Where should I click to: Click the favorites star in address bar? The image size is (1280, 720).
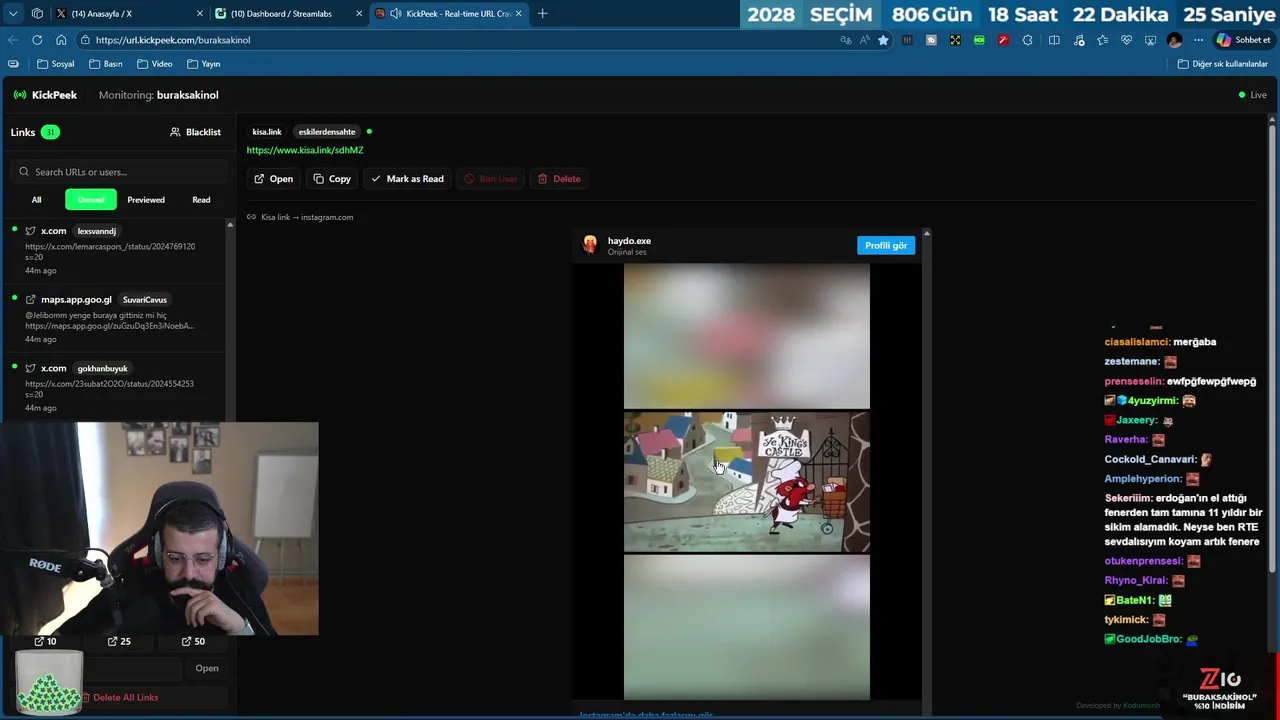click(x=883, y=40)
